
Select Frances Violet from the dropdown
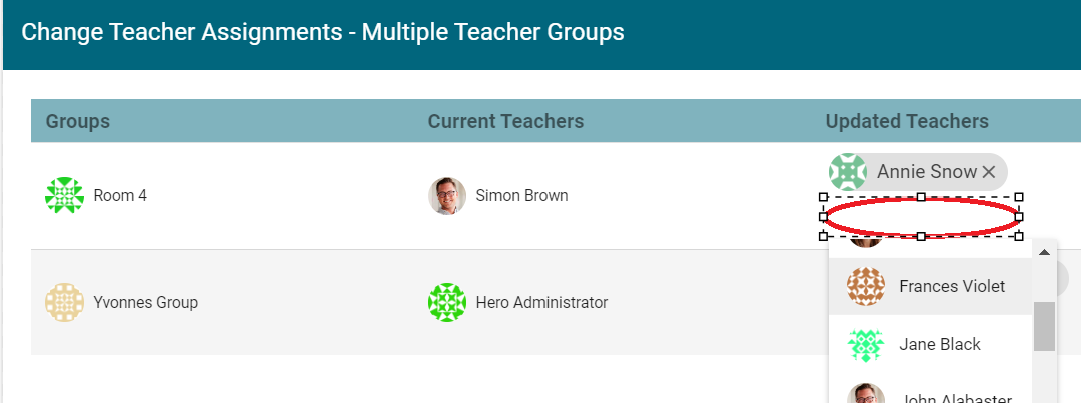point(951,286)
